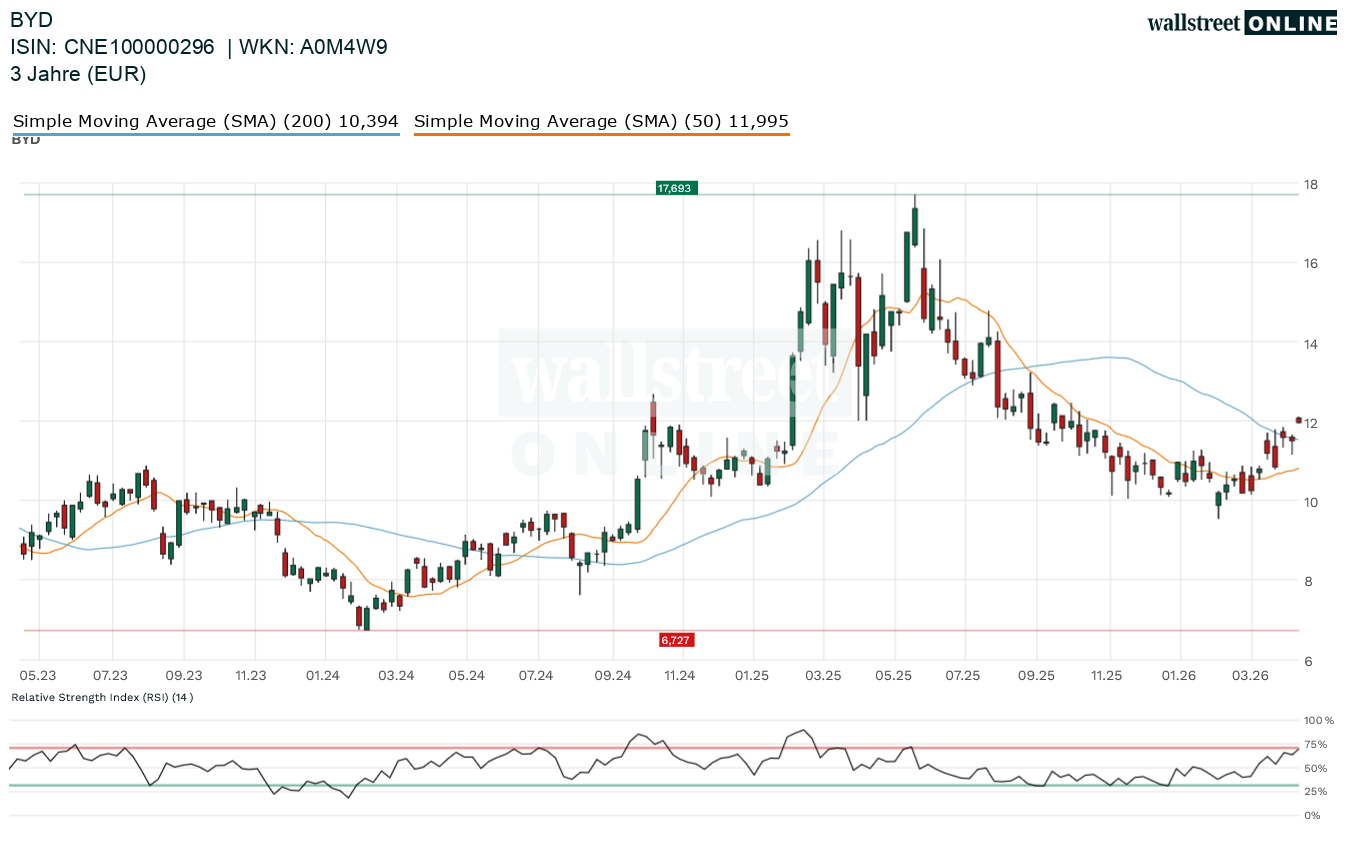Click the 05.23 date on the x-axis
1349x843 pixels.
(x=38, y=676)
